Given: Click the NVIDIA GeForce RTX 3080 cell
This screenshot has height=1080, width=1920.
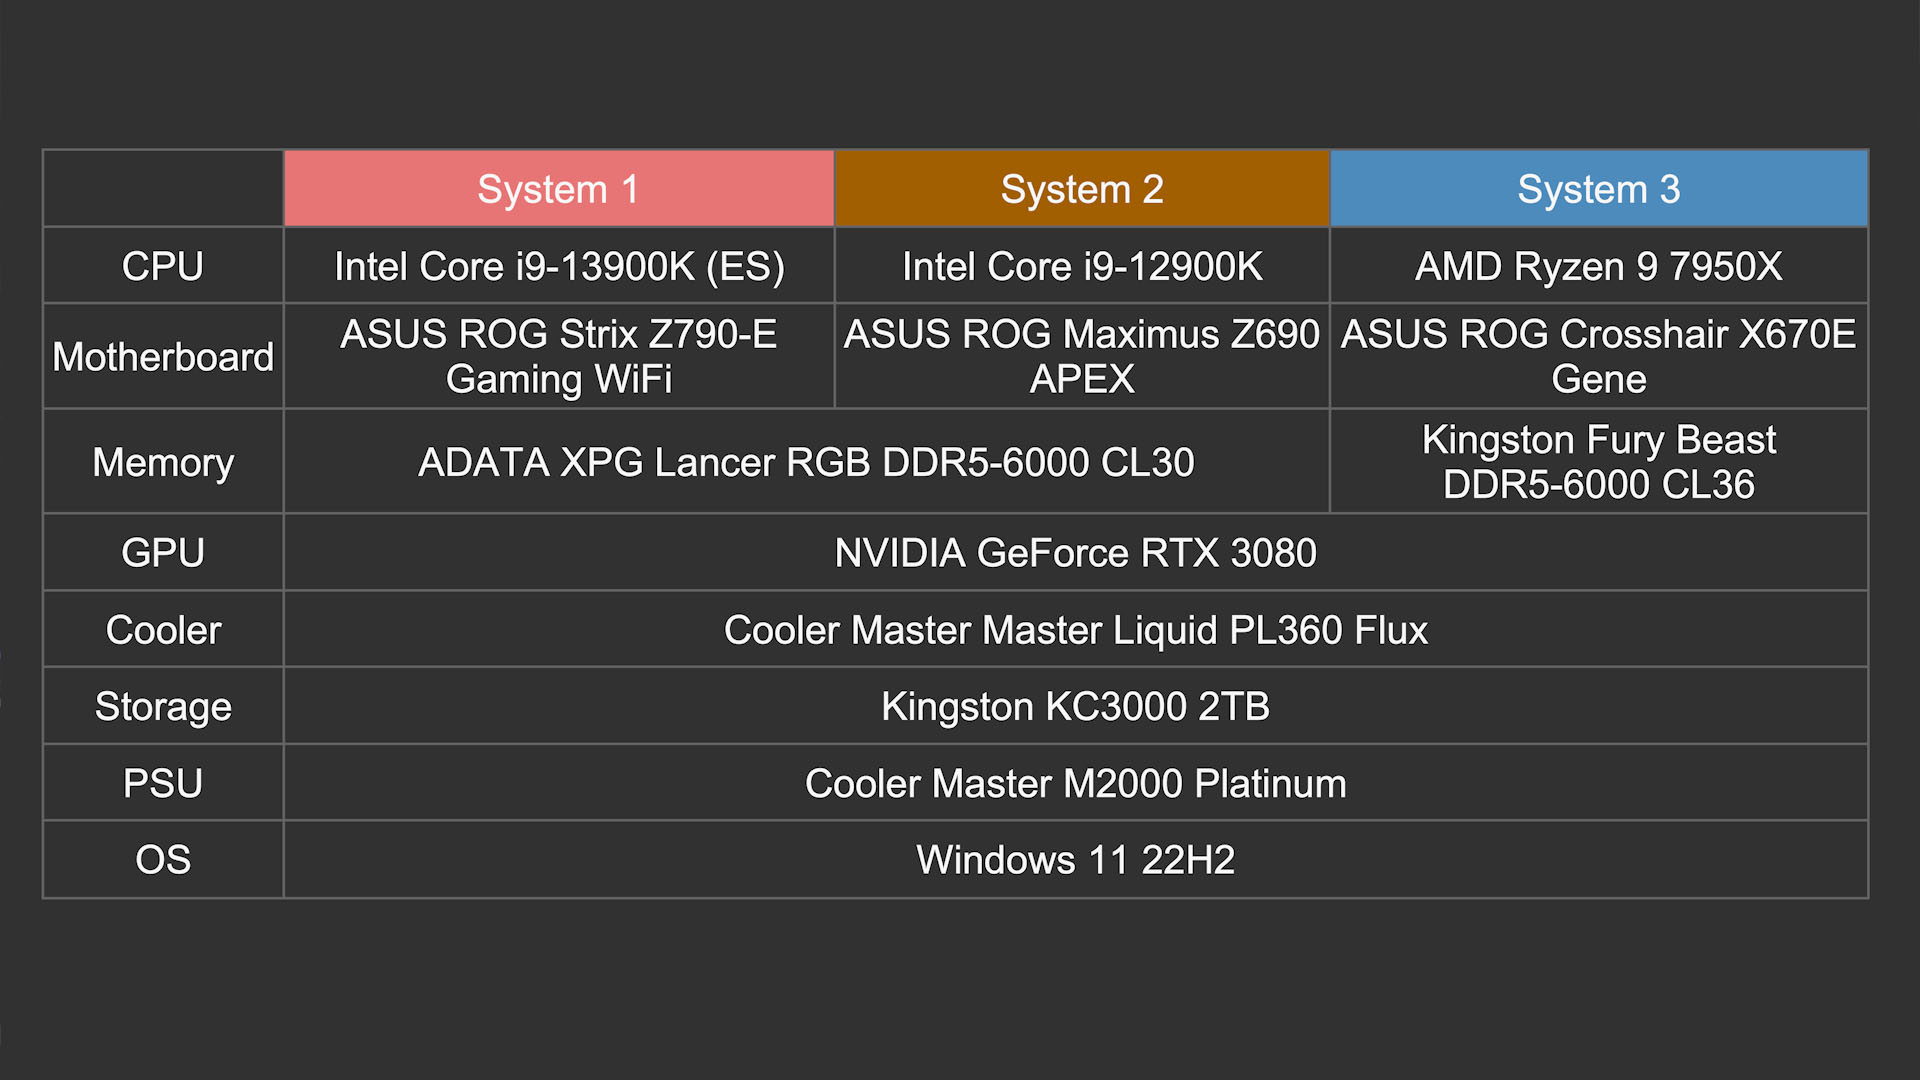Looking at the screenshot, I should tap(1075, 552).
